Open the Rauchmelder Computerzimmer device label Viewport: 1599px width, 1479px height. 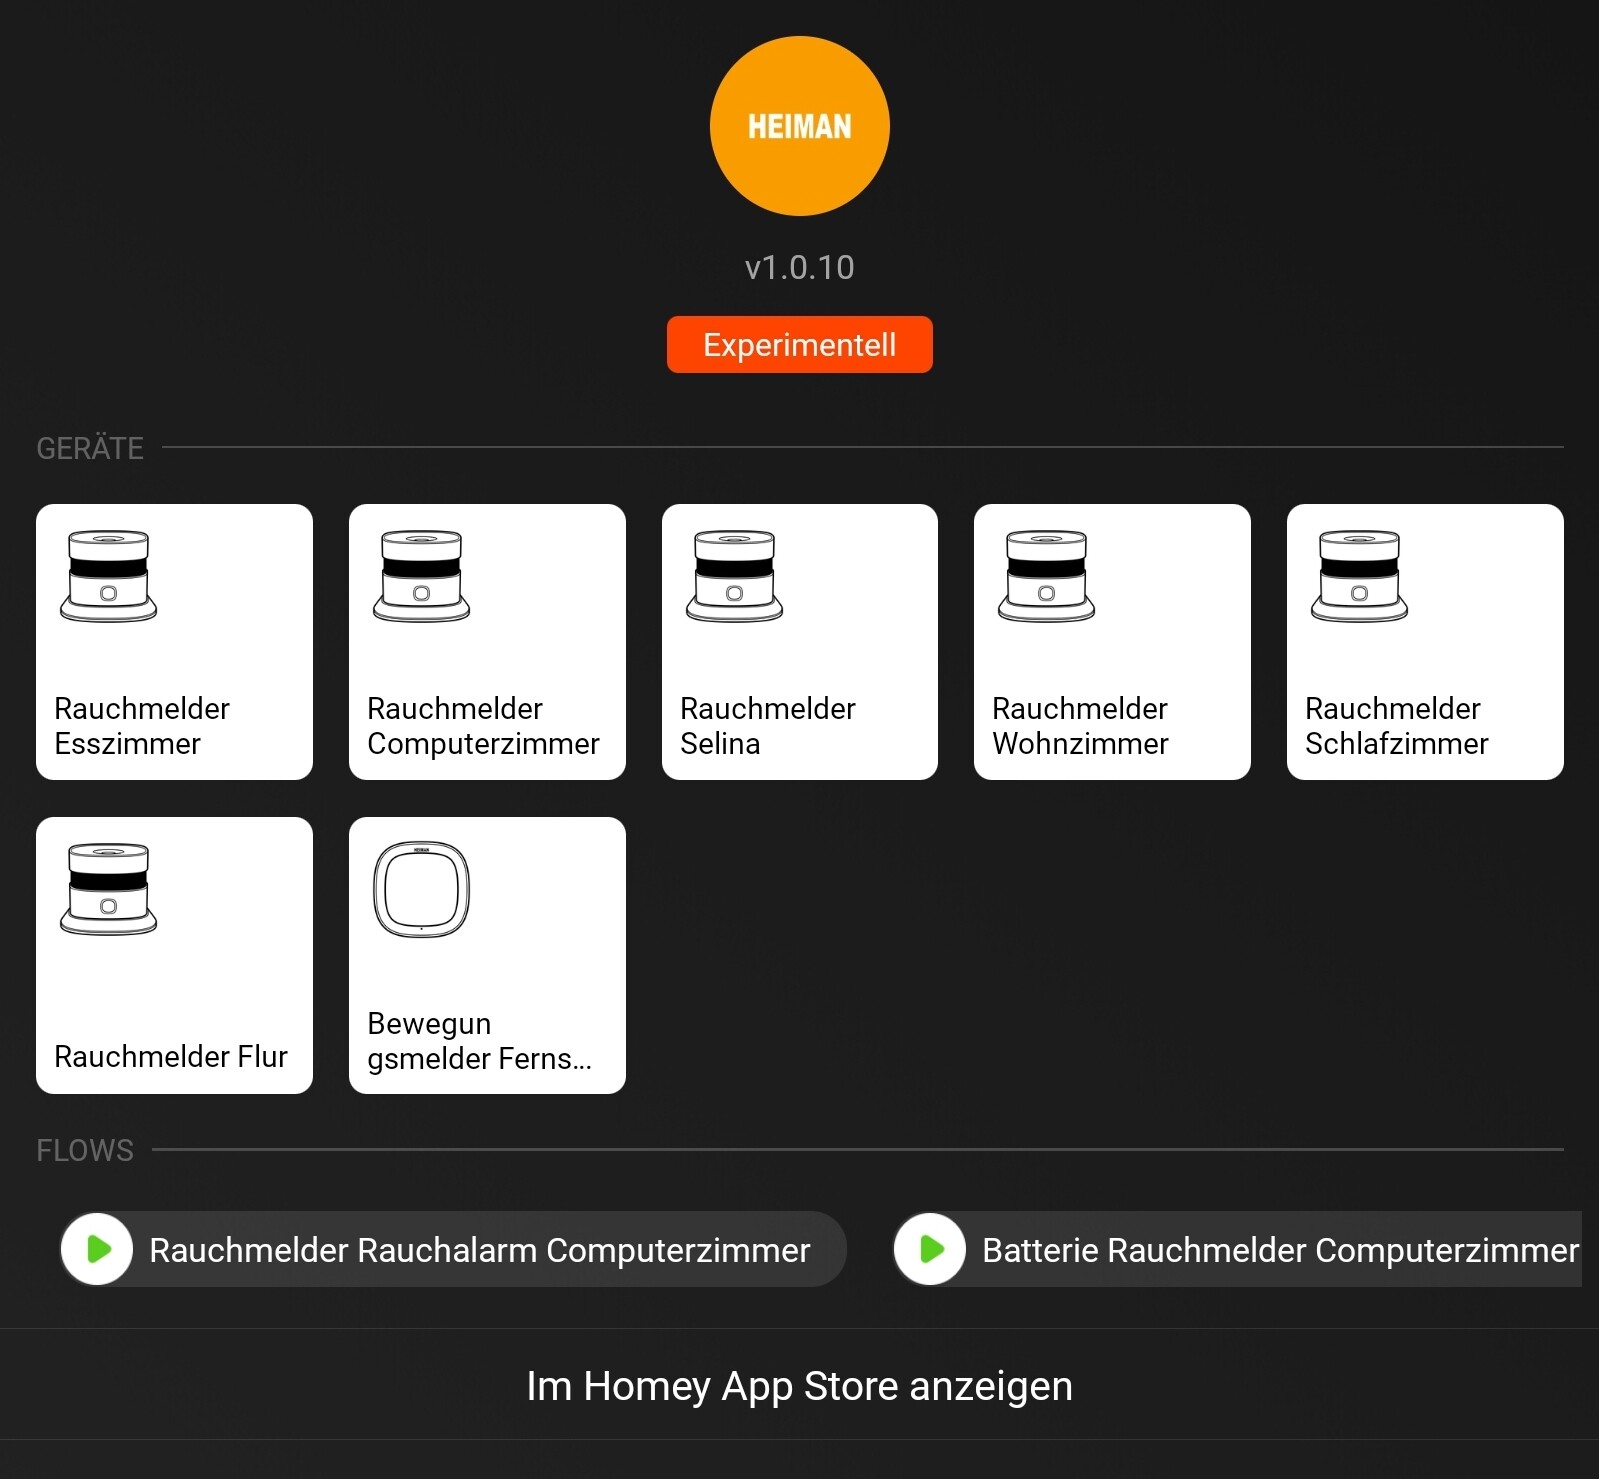483,726
